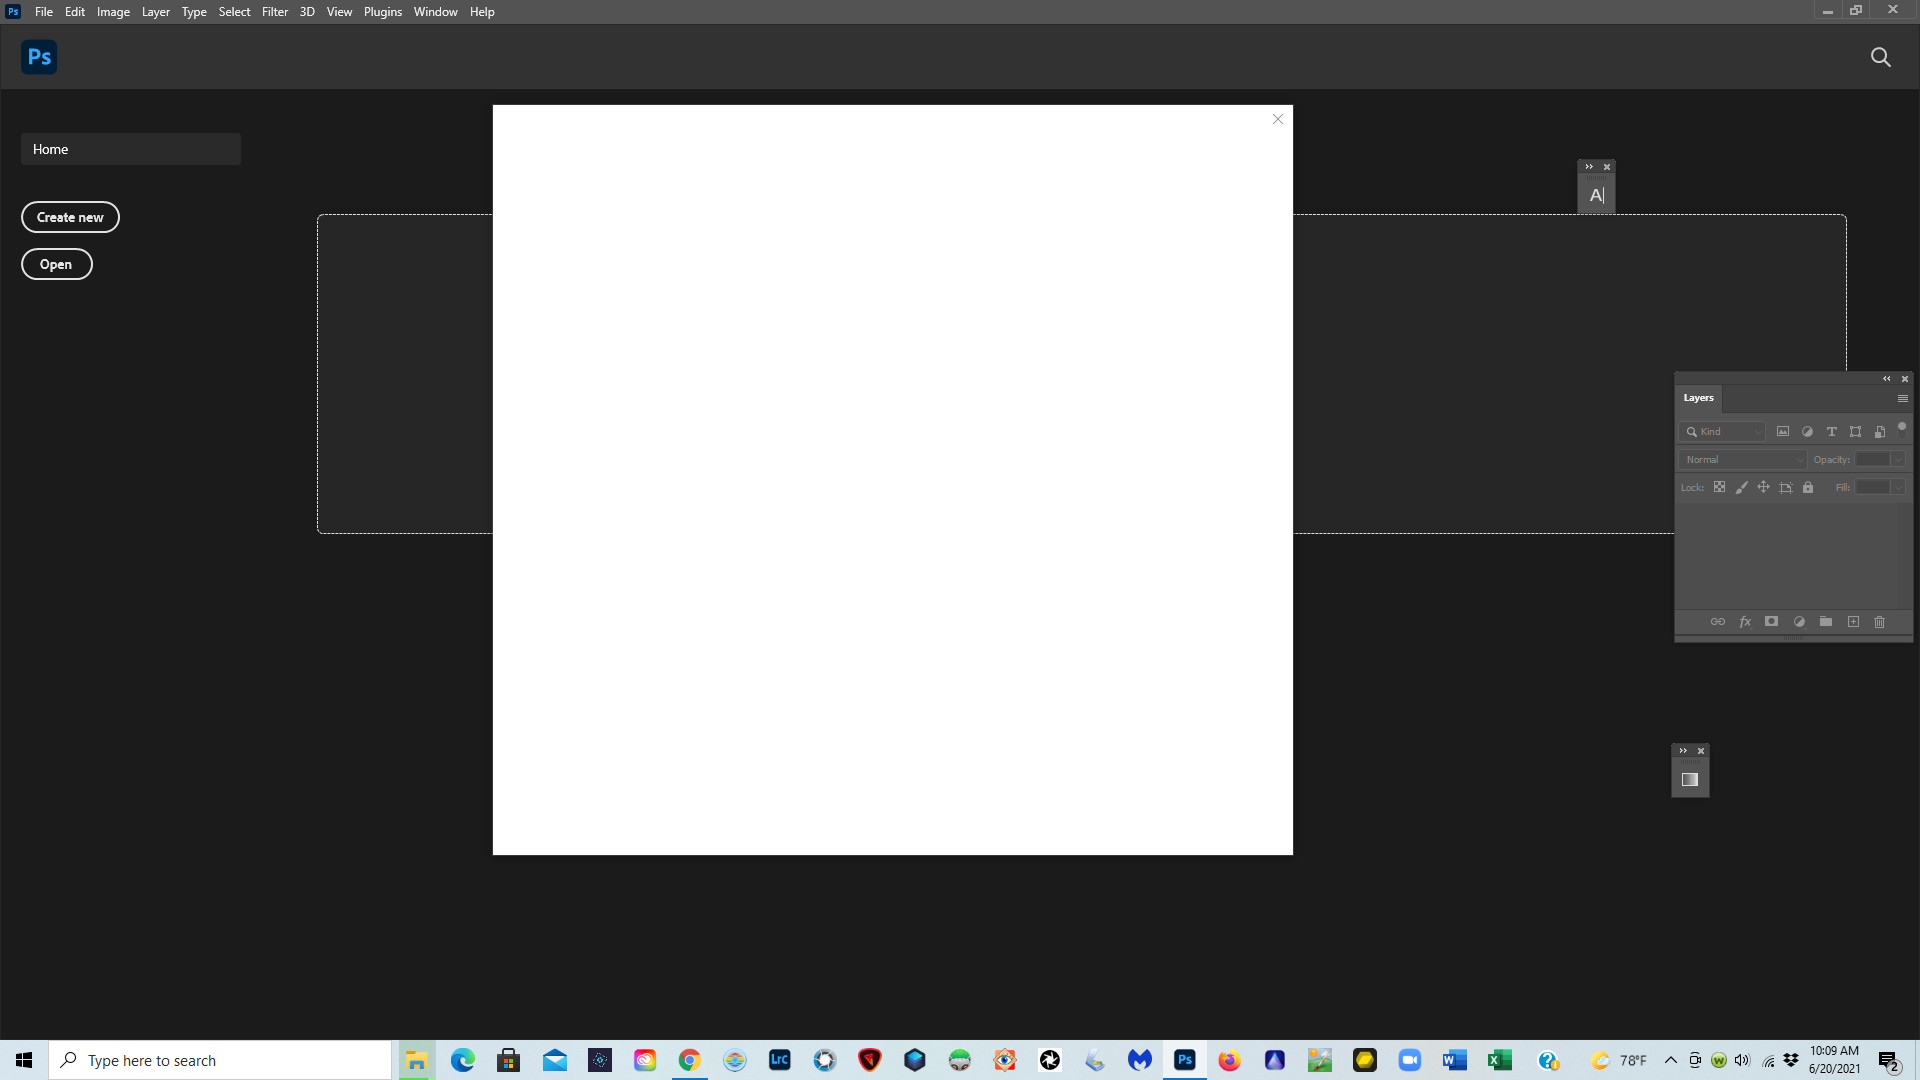Screen dimensions: 1920x1080
Task: Expand the Opacity value dropdown
Action: coord(1899,459)
